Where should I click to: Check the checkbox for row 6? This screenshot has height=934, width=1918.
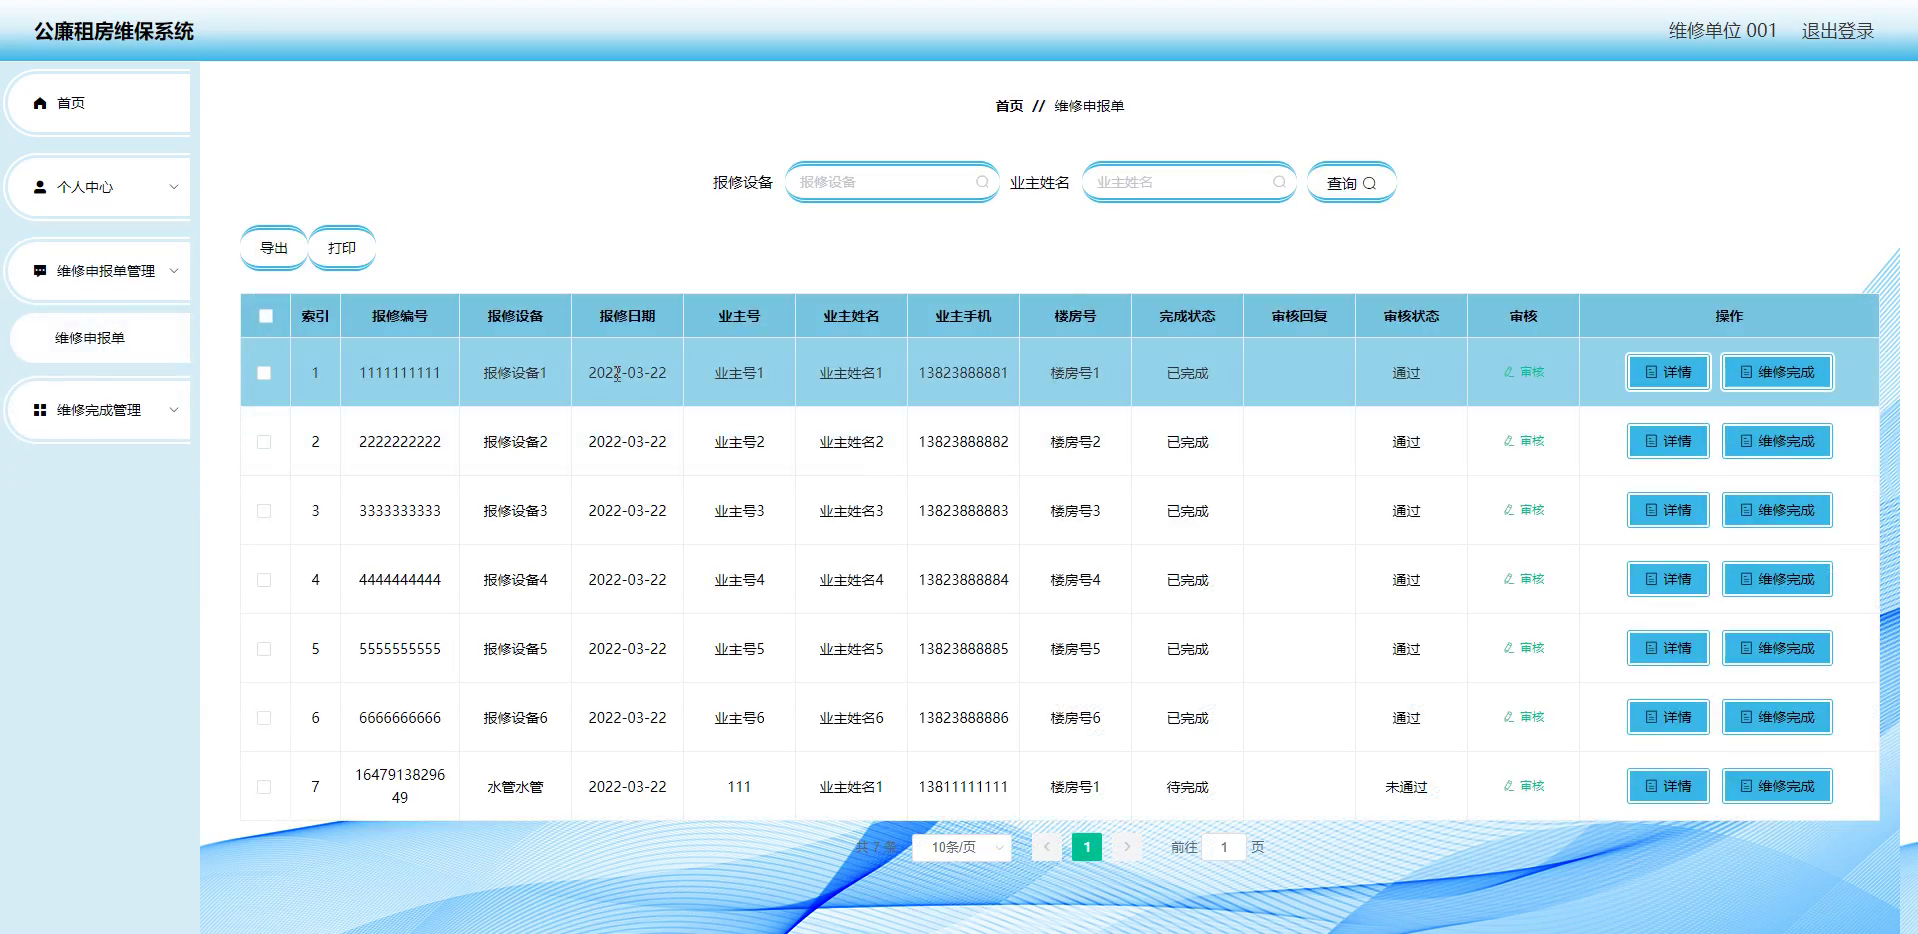point(264,718)
